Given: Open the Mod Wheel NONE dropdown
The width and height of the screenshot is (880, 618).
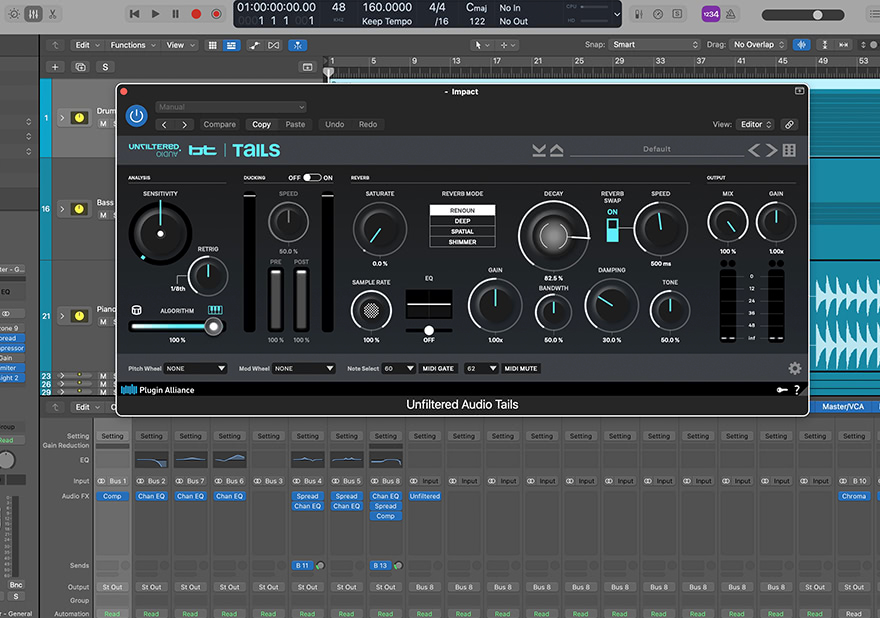Looking at the screenshot, I should pos(304,368).
